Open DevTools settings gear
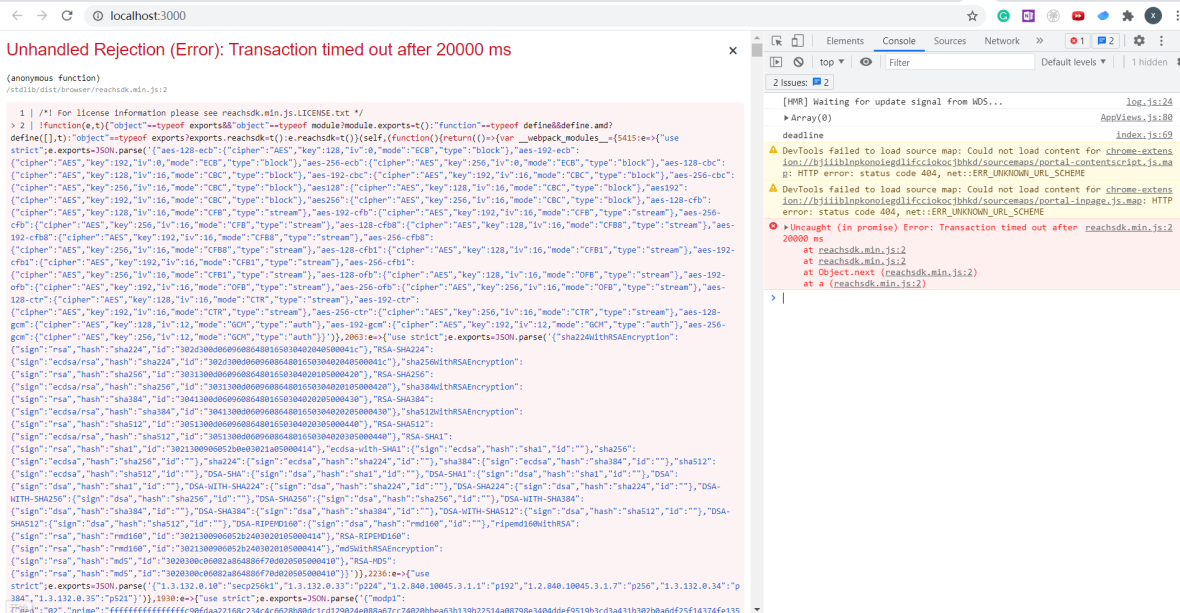The image size is (1180, 613). pos(1139,41)
